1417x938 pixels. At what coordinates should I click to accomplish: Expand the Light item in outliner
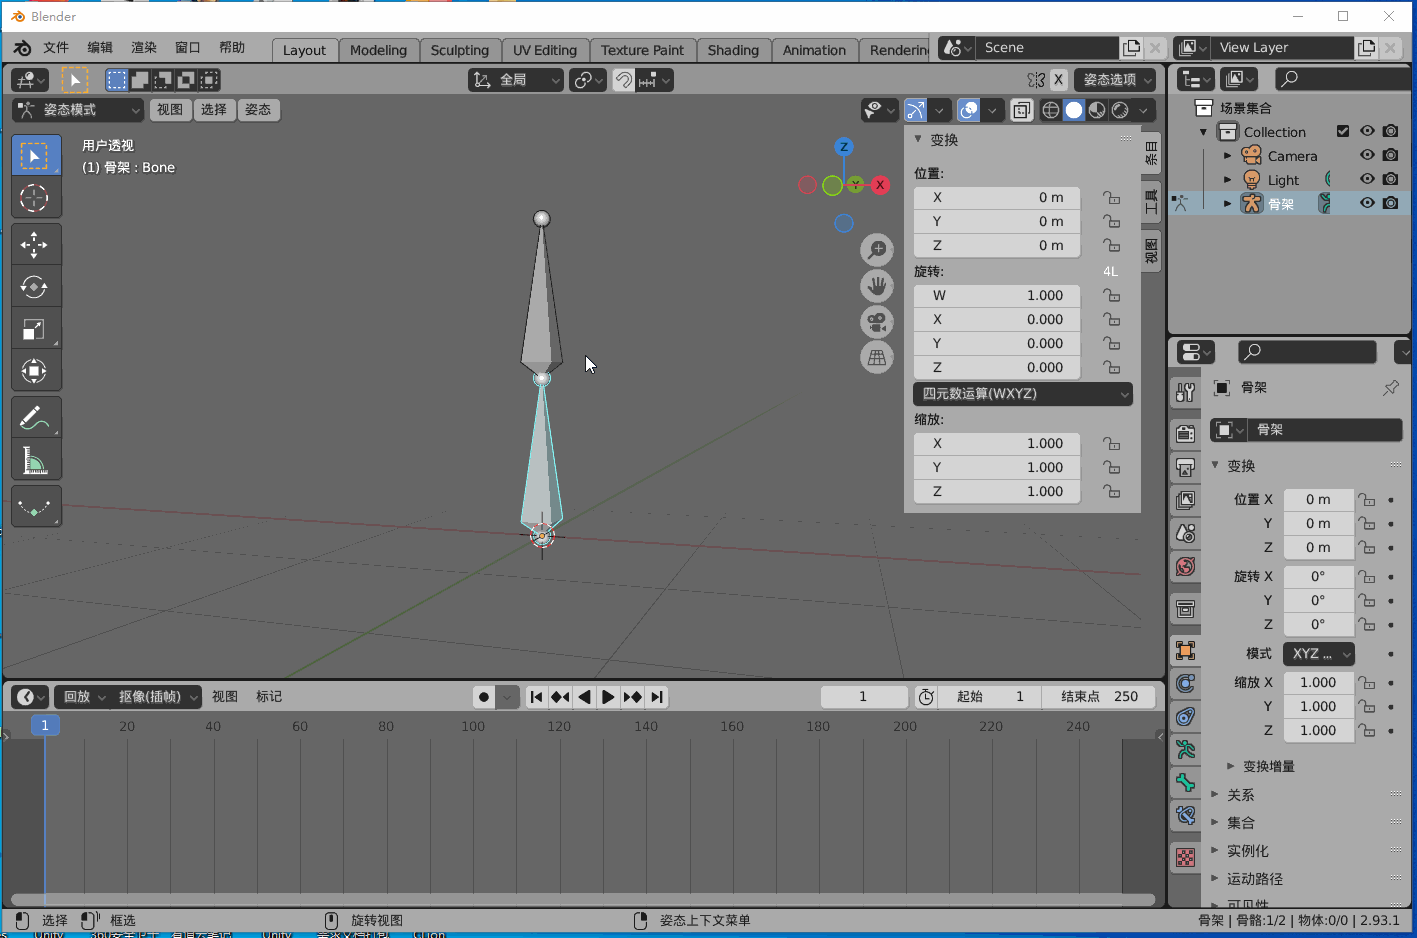tap(1227, 180)
